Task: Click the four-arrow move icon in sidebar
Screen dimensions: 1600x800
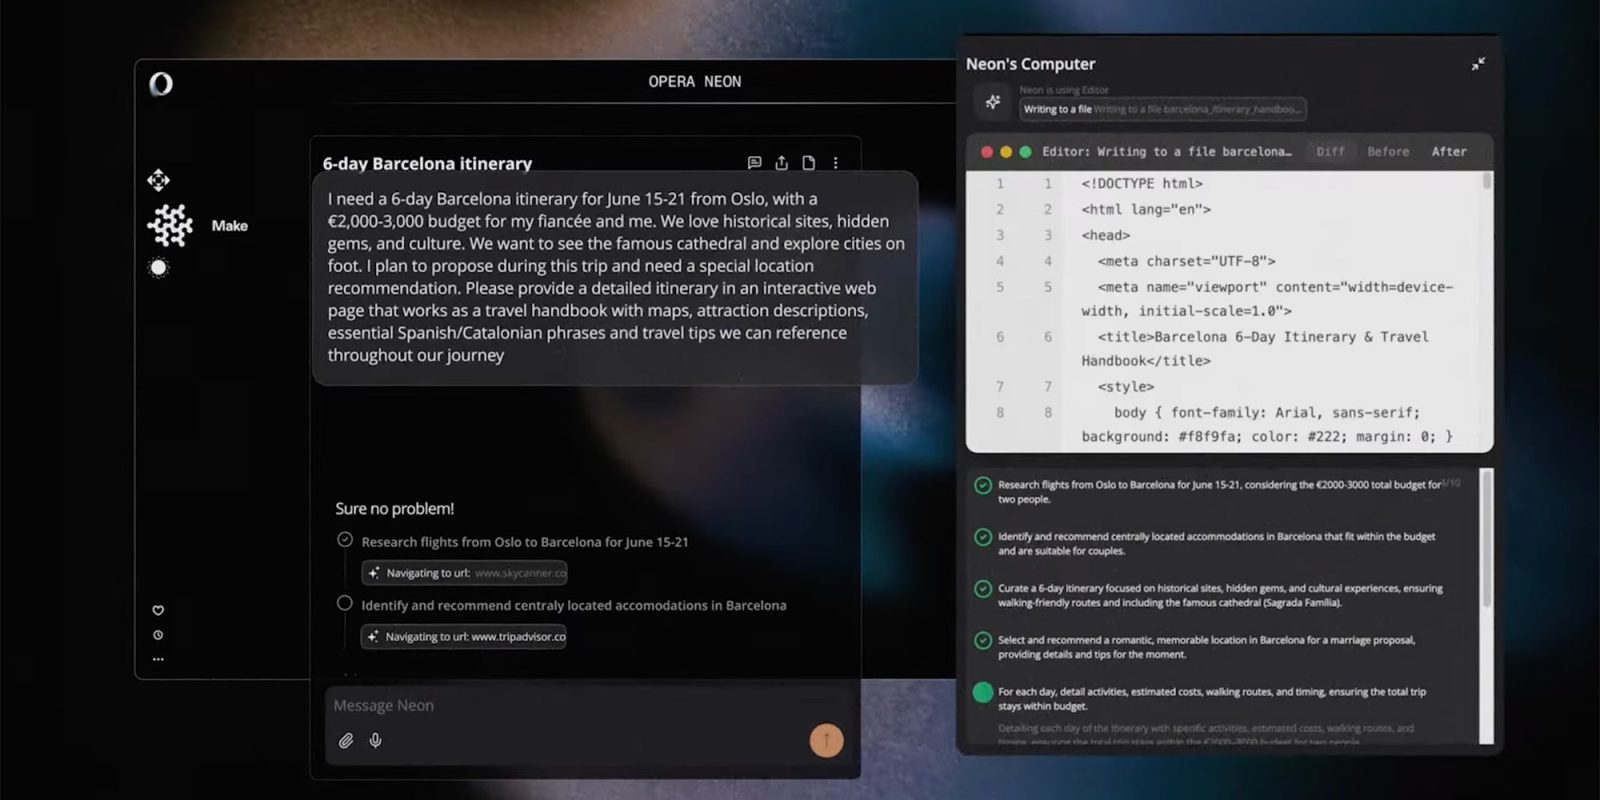Action: [158, 180]
